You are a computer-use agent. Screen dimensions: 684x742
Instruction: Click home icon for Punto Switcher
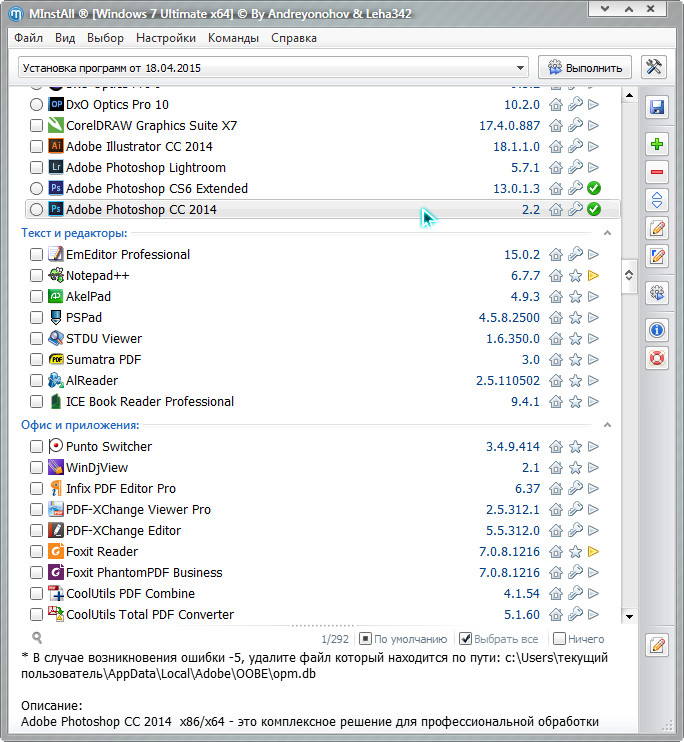click(x=556, y=446)
